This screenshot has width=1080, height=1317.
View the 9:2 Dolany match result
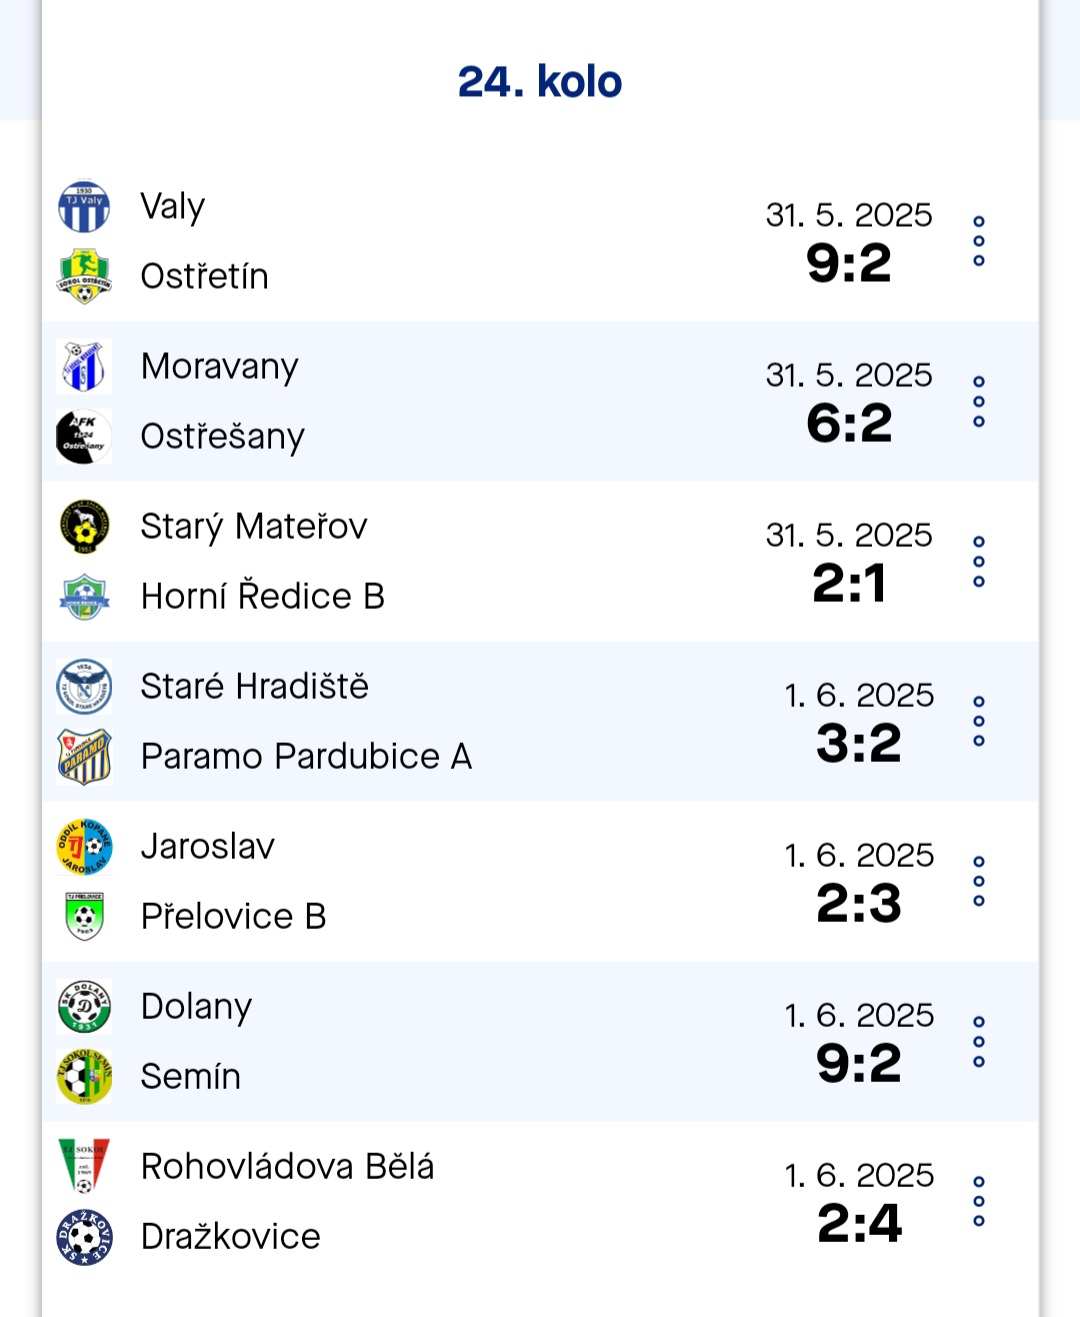(x=859, y=1063)
